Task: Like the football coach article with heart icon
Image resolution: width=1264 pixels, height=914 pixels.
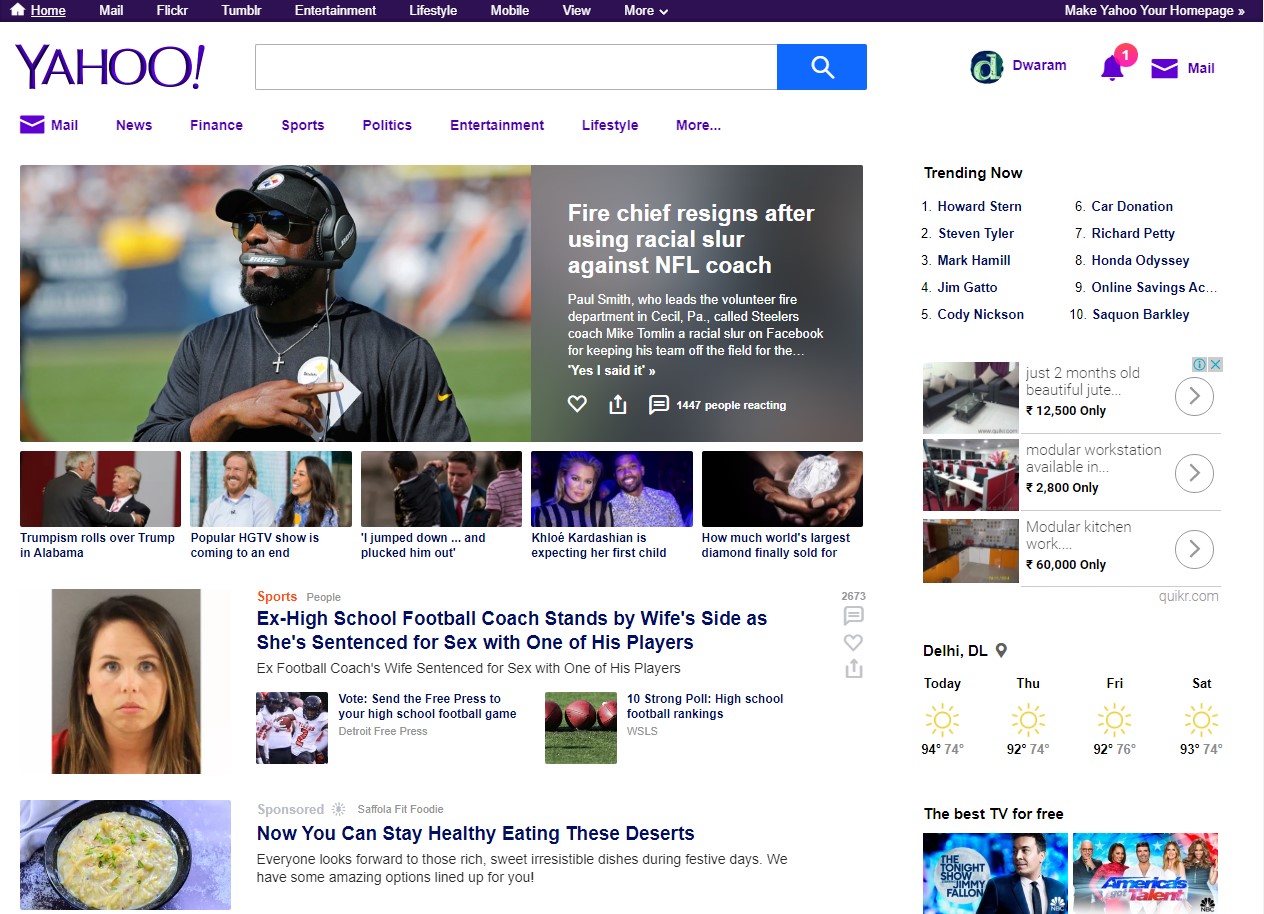Action: pos(853,643)
